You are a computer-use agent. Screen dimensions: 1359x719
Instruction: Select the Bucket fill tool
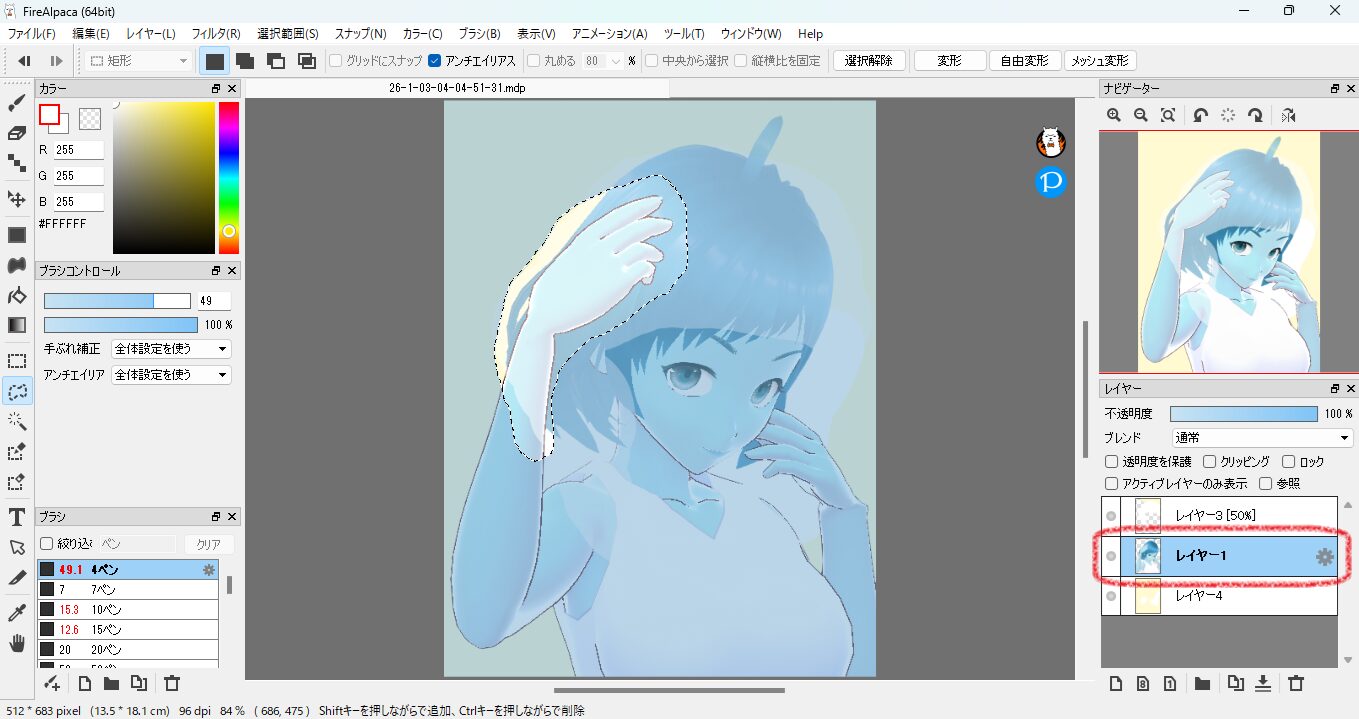17,296
